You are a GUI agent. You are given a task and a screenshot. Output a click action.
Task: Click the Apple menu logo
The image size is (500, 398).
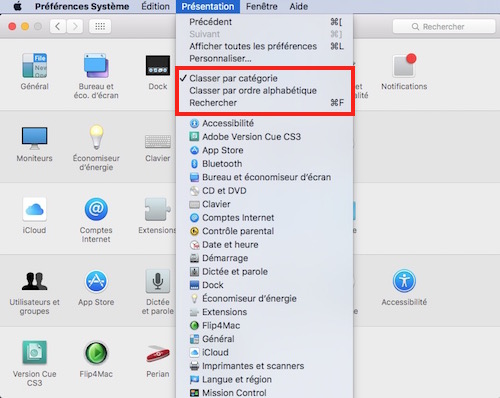[17, 6]
